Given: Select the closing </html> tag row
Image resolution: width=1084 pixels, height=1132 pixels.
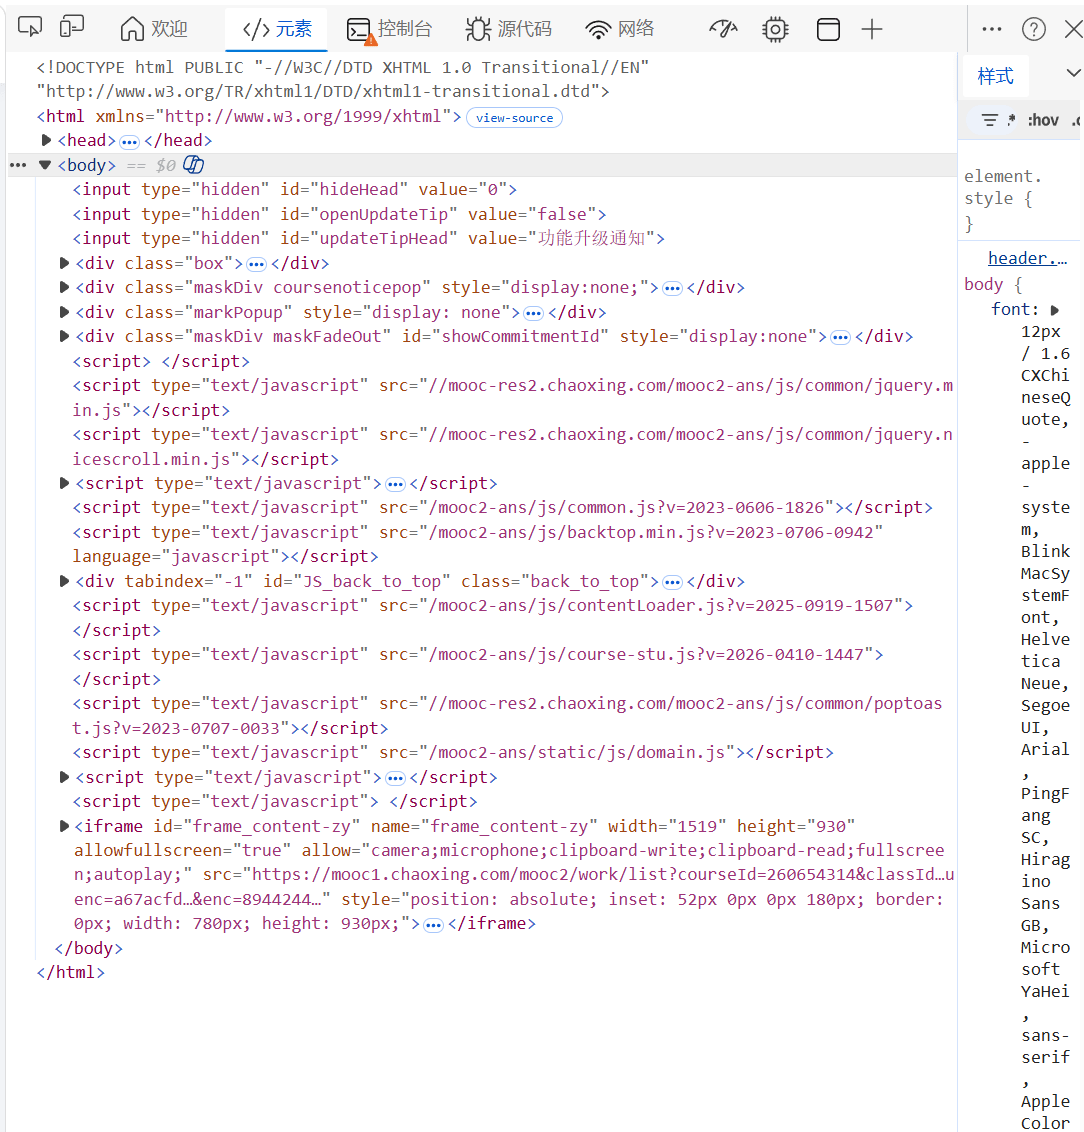Looking at the screenshot, I should pos(71,972).
